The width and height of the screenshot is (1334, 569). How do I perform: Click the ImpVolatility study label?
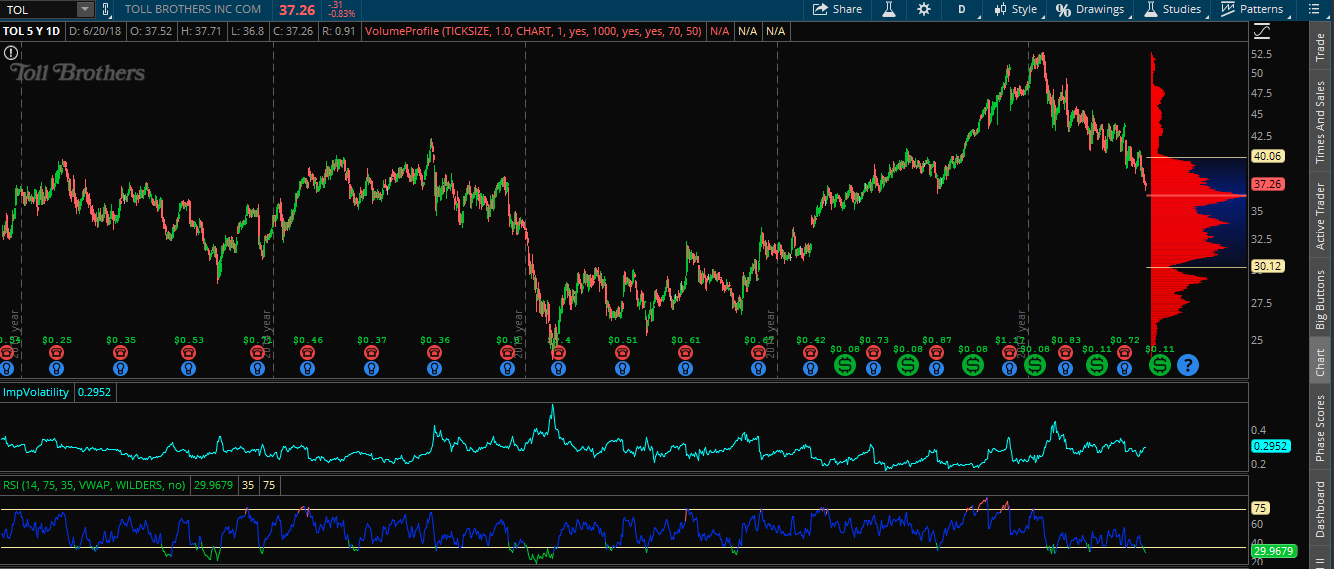(35, 392)
